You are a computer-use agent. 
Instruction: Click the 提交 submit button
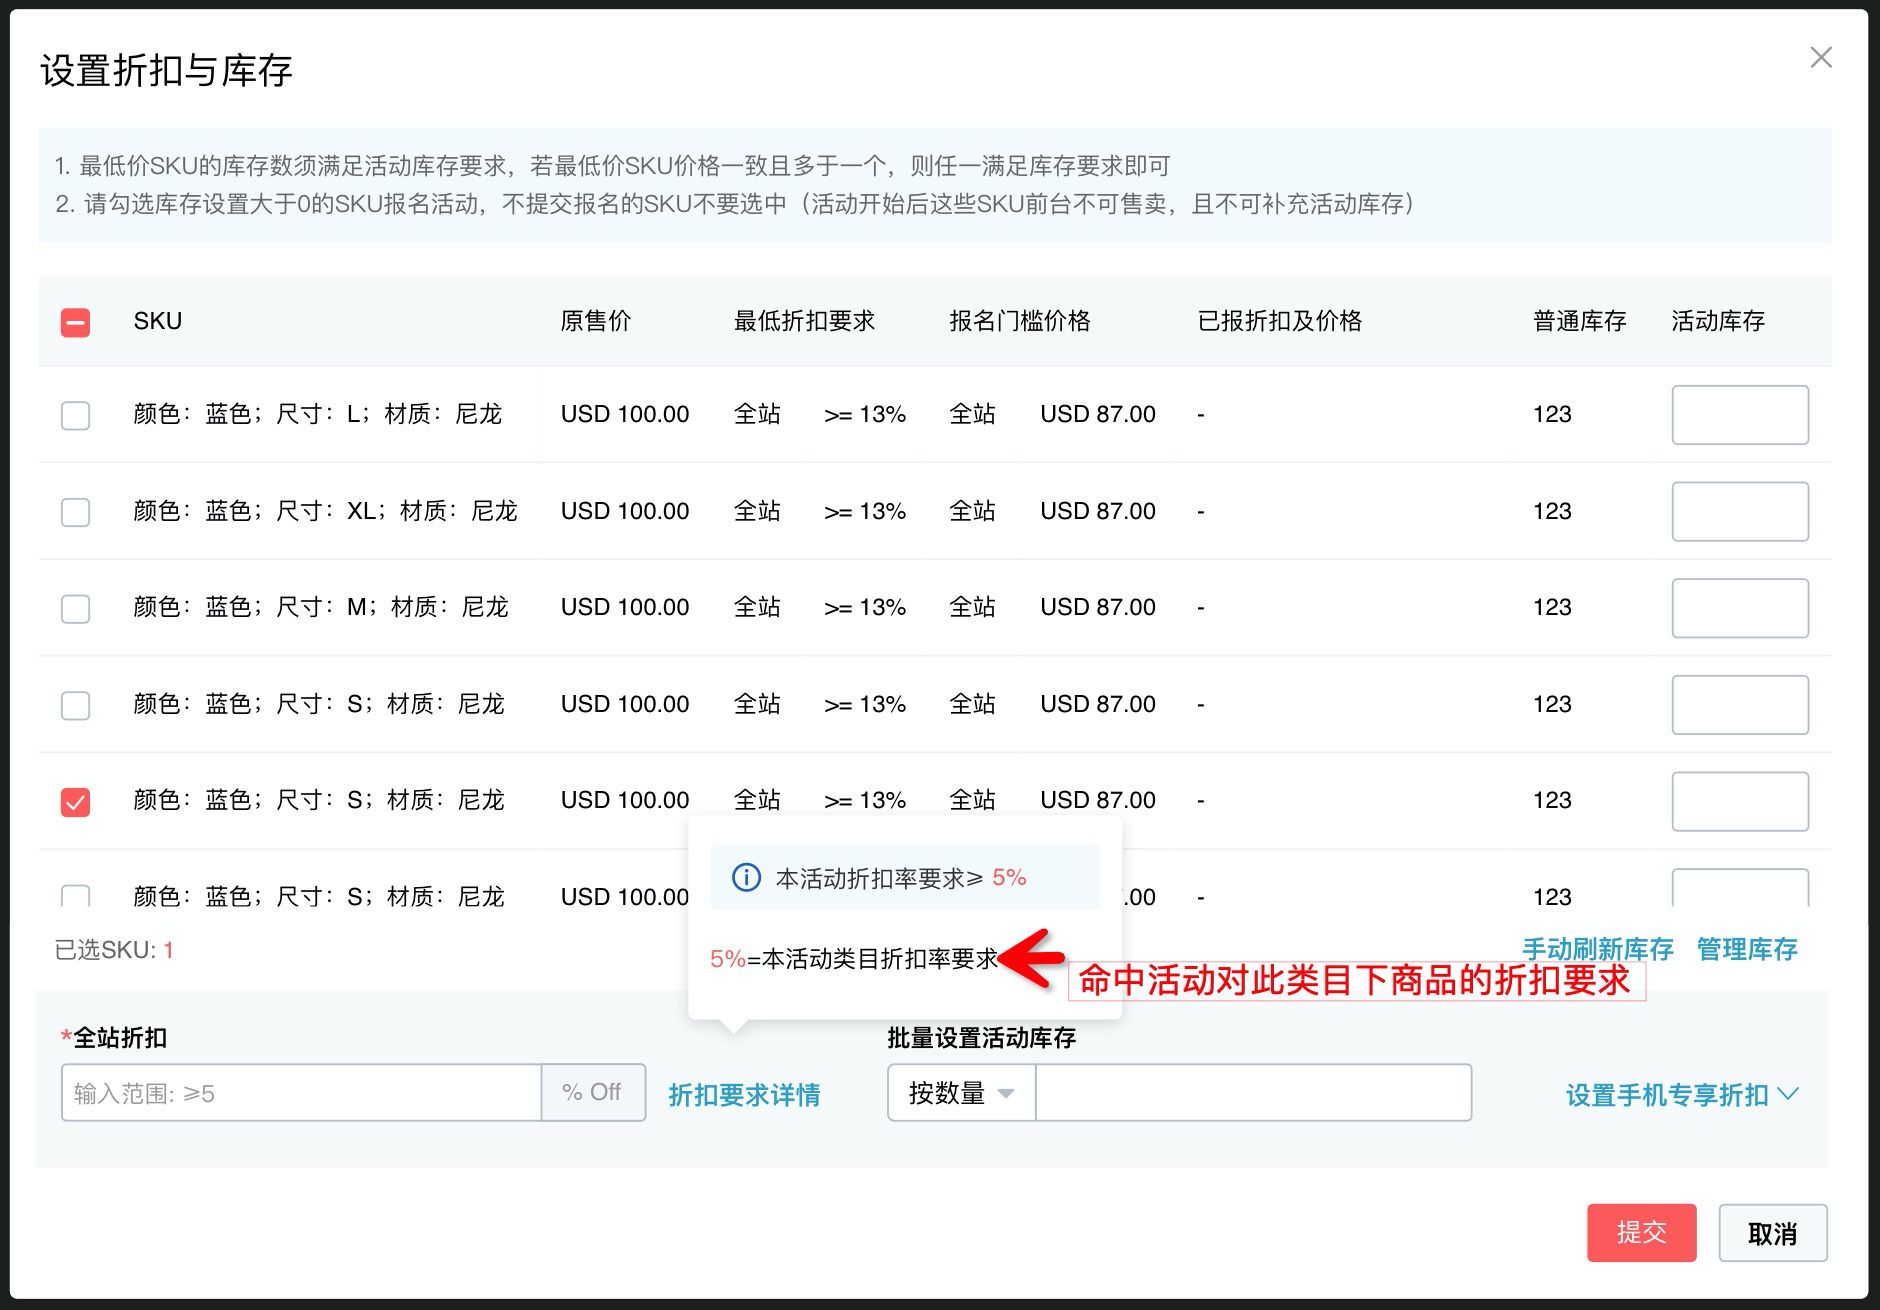[x=1641, y=1233]
